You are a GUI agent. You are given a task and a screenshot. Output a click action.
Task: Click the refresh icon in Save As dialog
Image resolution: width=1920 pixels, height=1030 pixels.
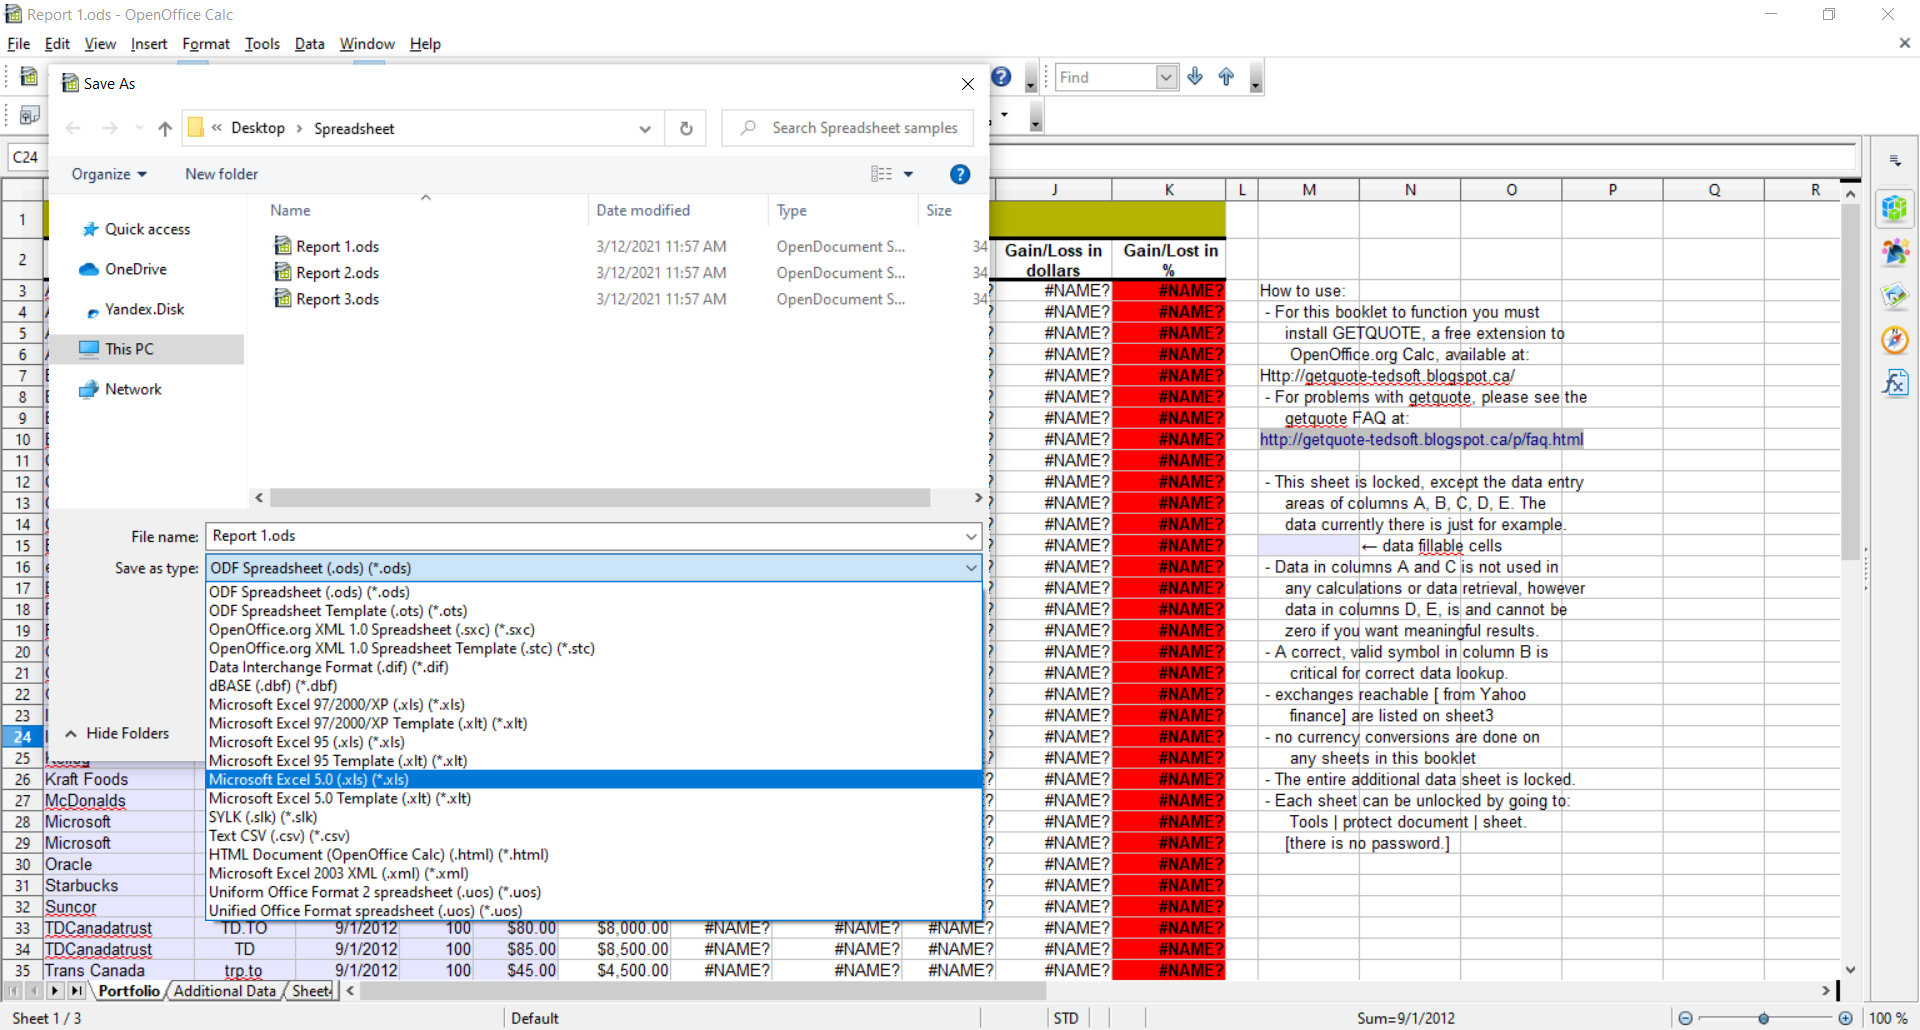click(686, 128)
